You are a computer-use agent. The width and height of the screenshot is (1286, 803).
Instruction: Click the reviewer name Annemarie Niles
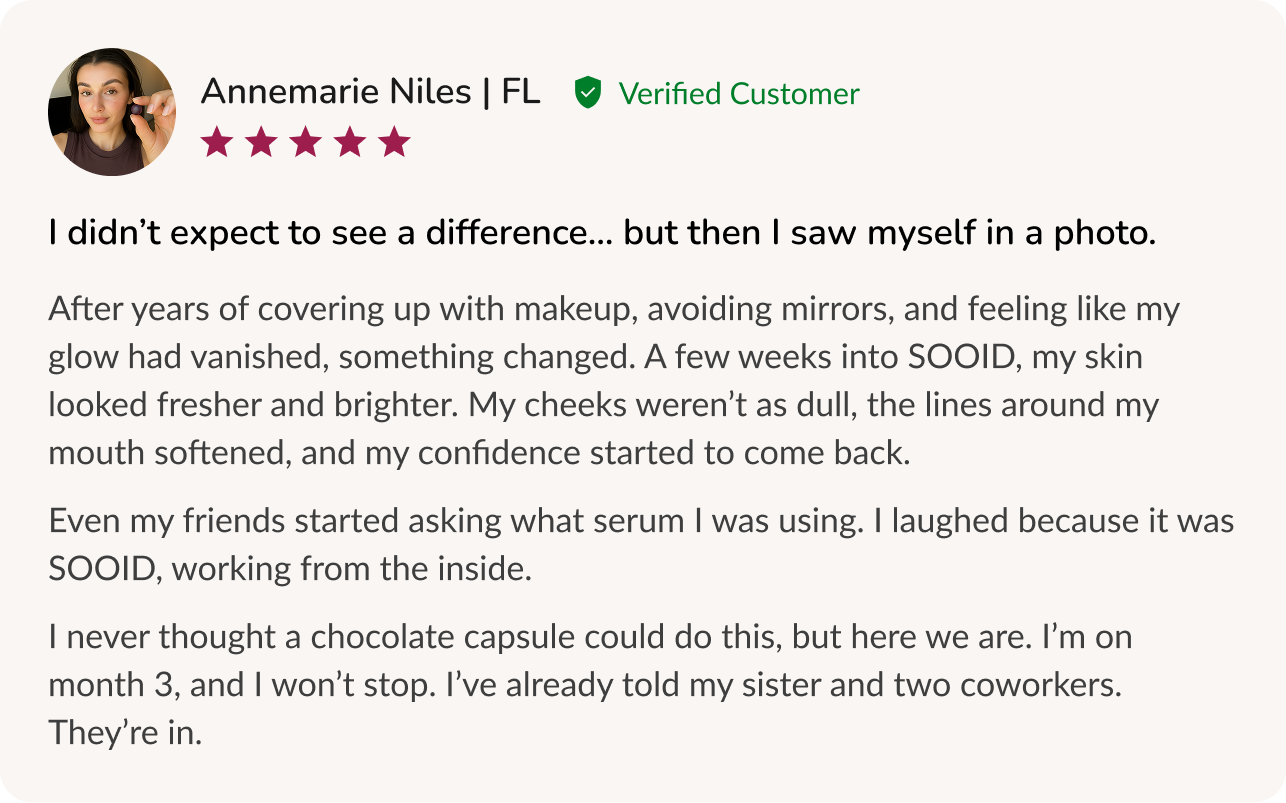(336, 92)
